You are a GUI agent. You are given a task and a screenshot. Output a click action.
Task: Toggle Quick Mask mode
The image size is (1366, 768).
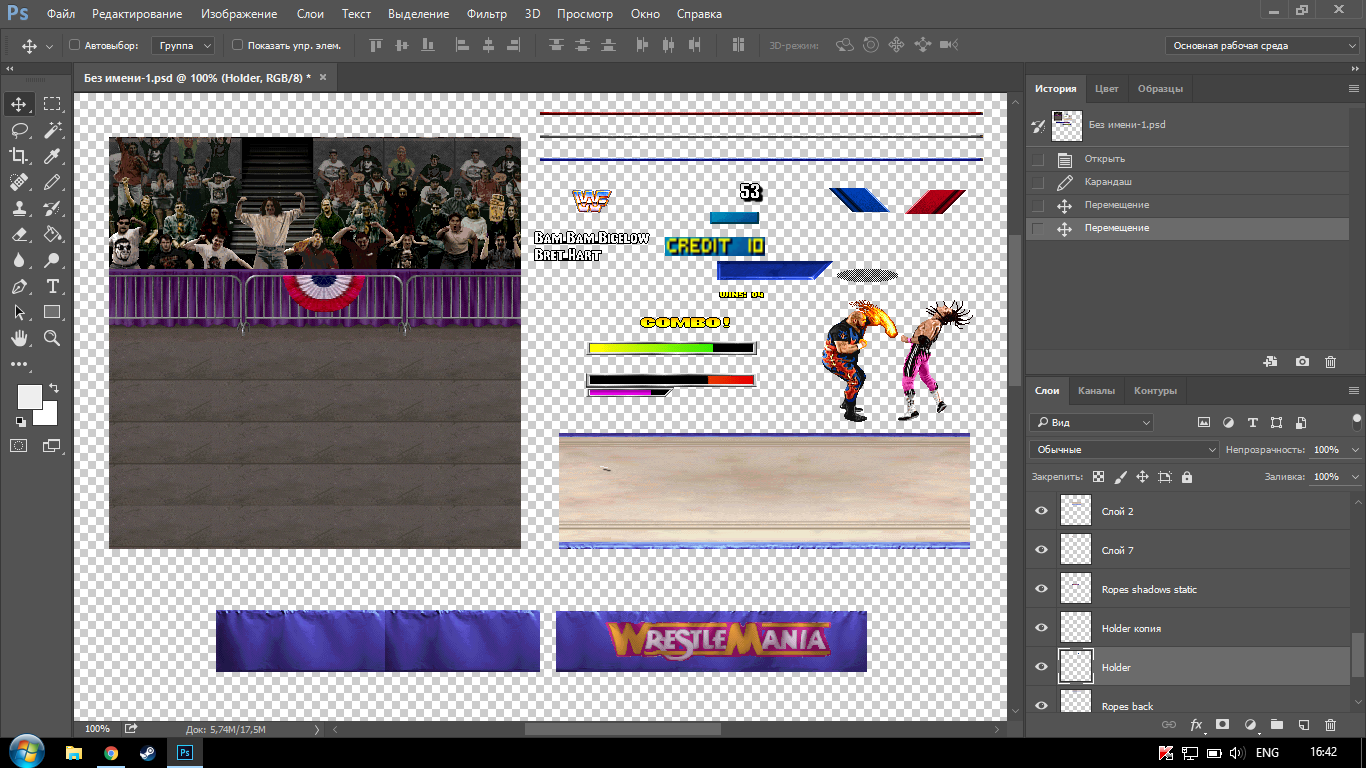coord(19,445)
